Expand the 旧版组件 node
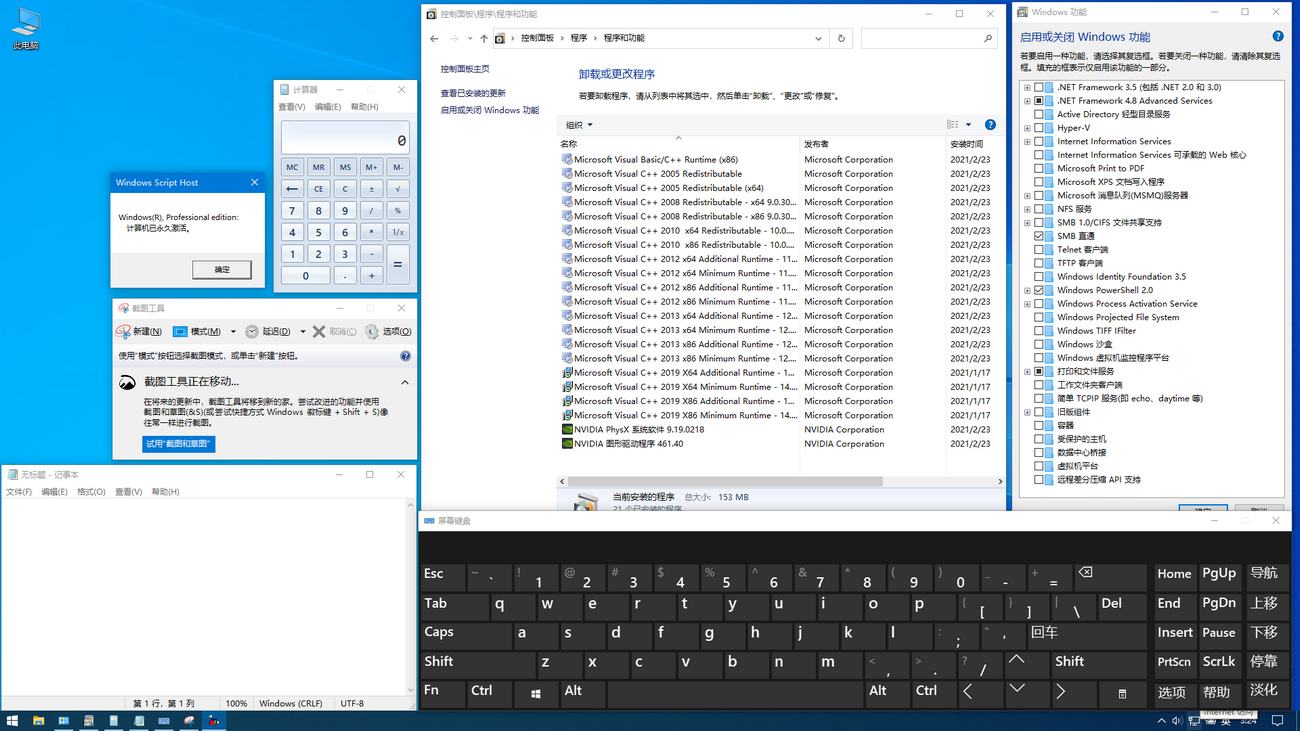 pyautogui.click(x=1027, y=412)
